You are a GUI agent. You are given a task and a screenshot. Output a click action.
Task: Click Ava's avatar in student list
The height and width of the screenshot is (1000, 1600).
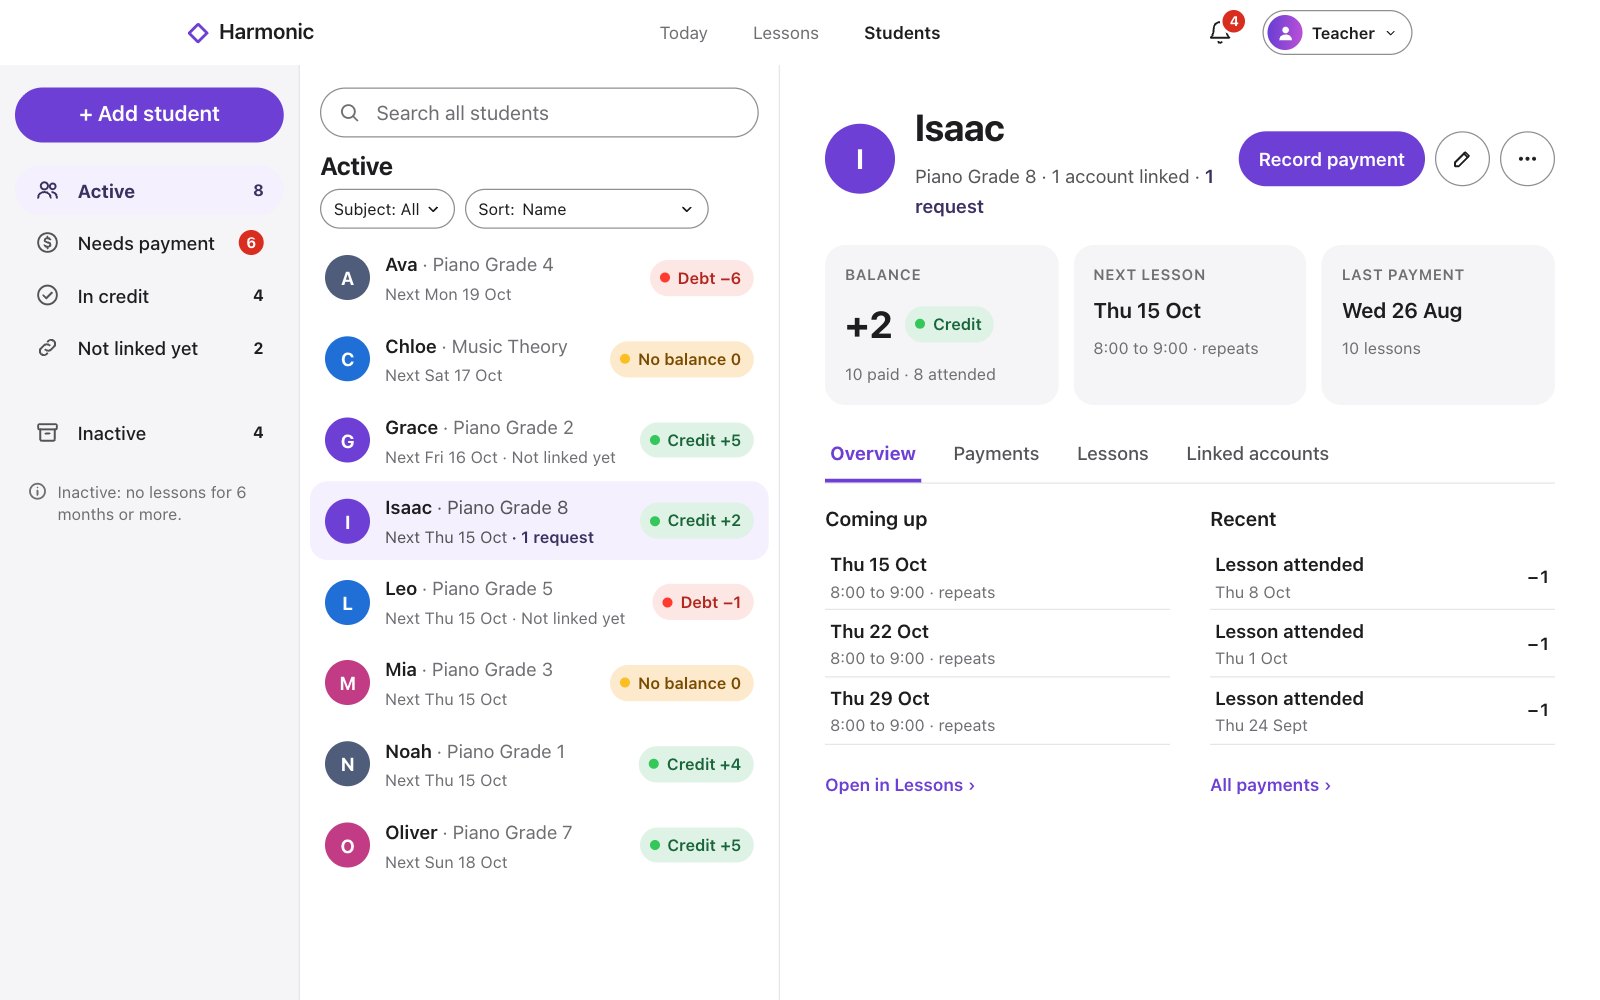[348, 278]
